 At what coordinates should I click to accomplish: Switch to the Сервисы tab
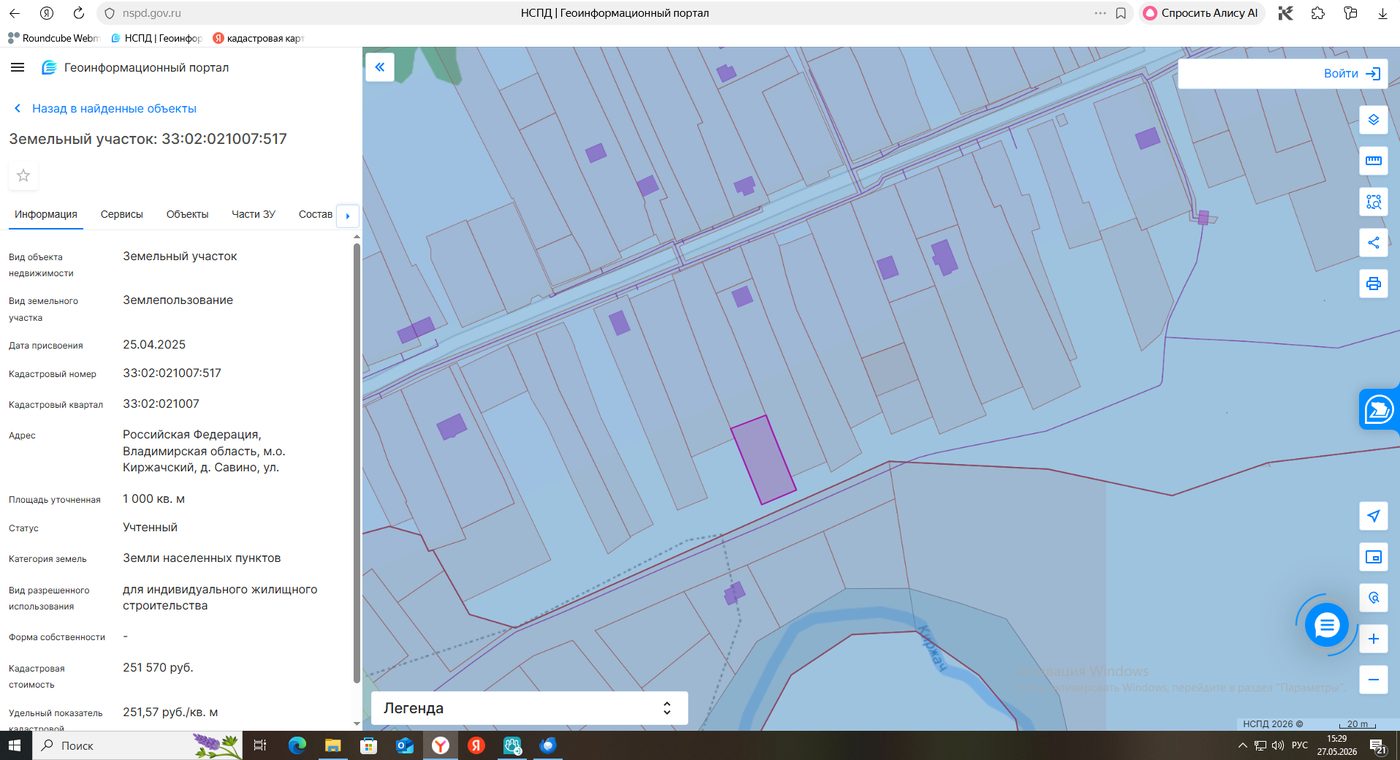pos(122,214)
